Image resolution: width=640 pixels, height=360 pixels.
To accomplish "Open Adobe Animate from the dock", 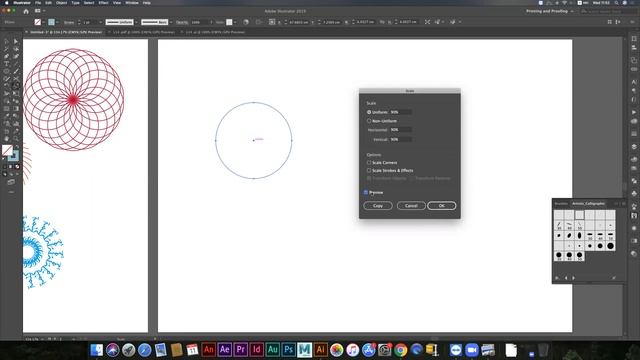I will 208,350.
